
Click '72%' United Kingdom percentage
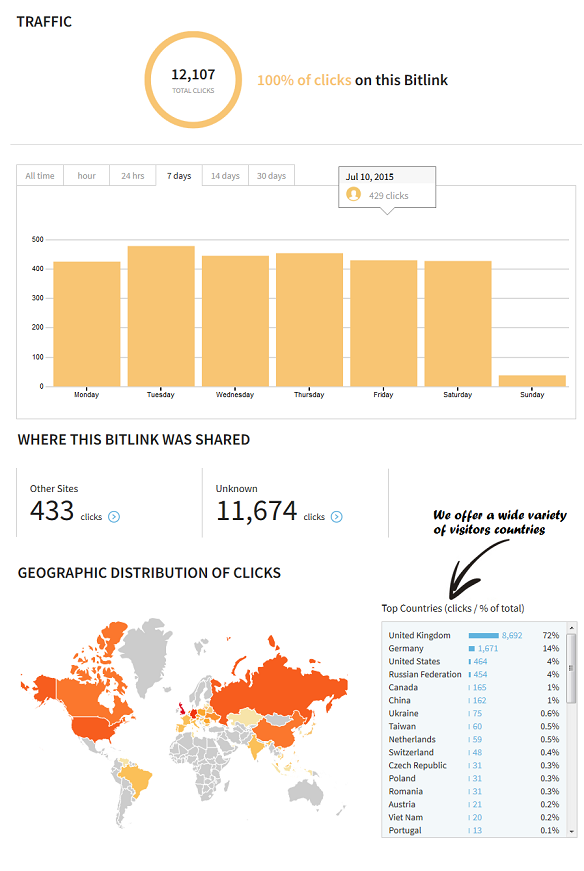(551, 635)
